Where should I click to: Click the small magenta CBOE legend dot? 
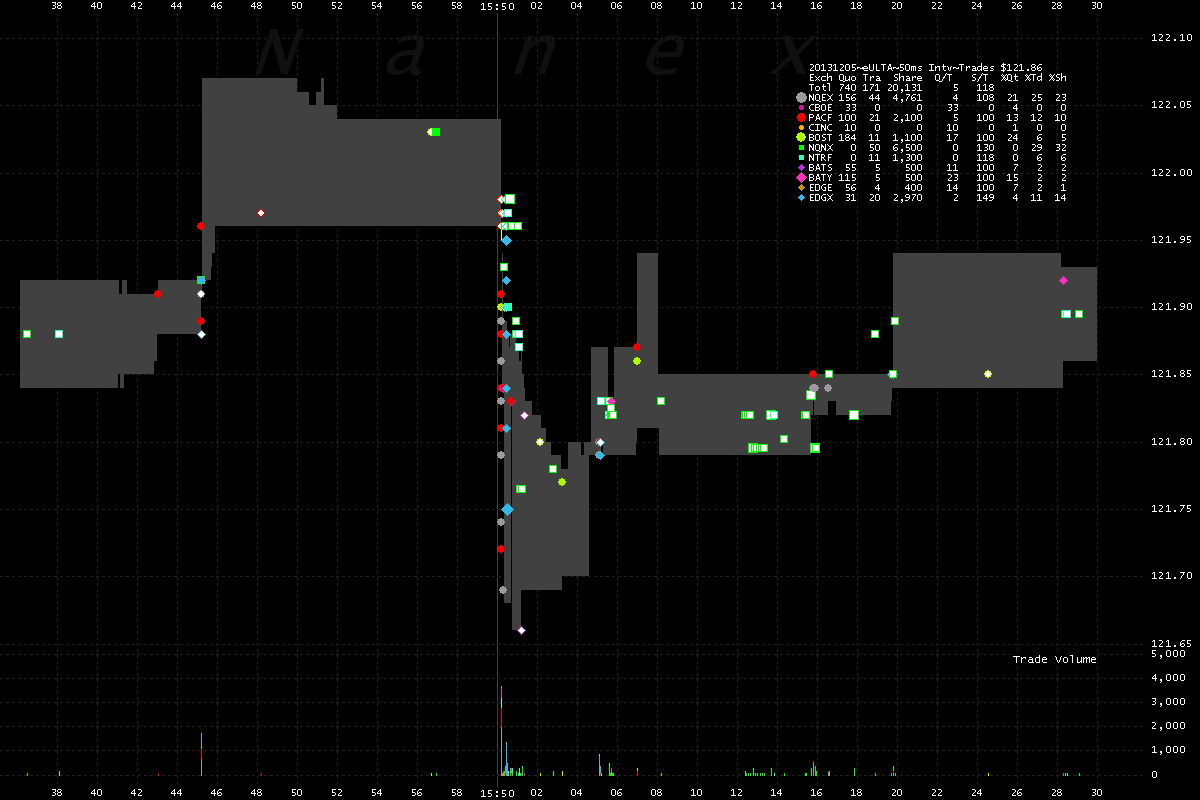tap(801, 108)
